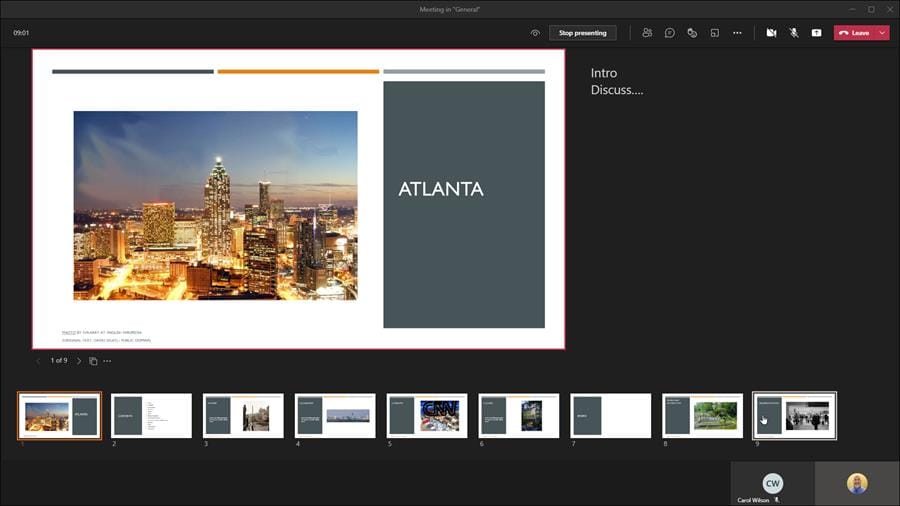Toggle slide thumbnail strip icon
Image resolution: width=900 pixels, height=506 pixels.
tap(93, 361)
